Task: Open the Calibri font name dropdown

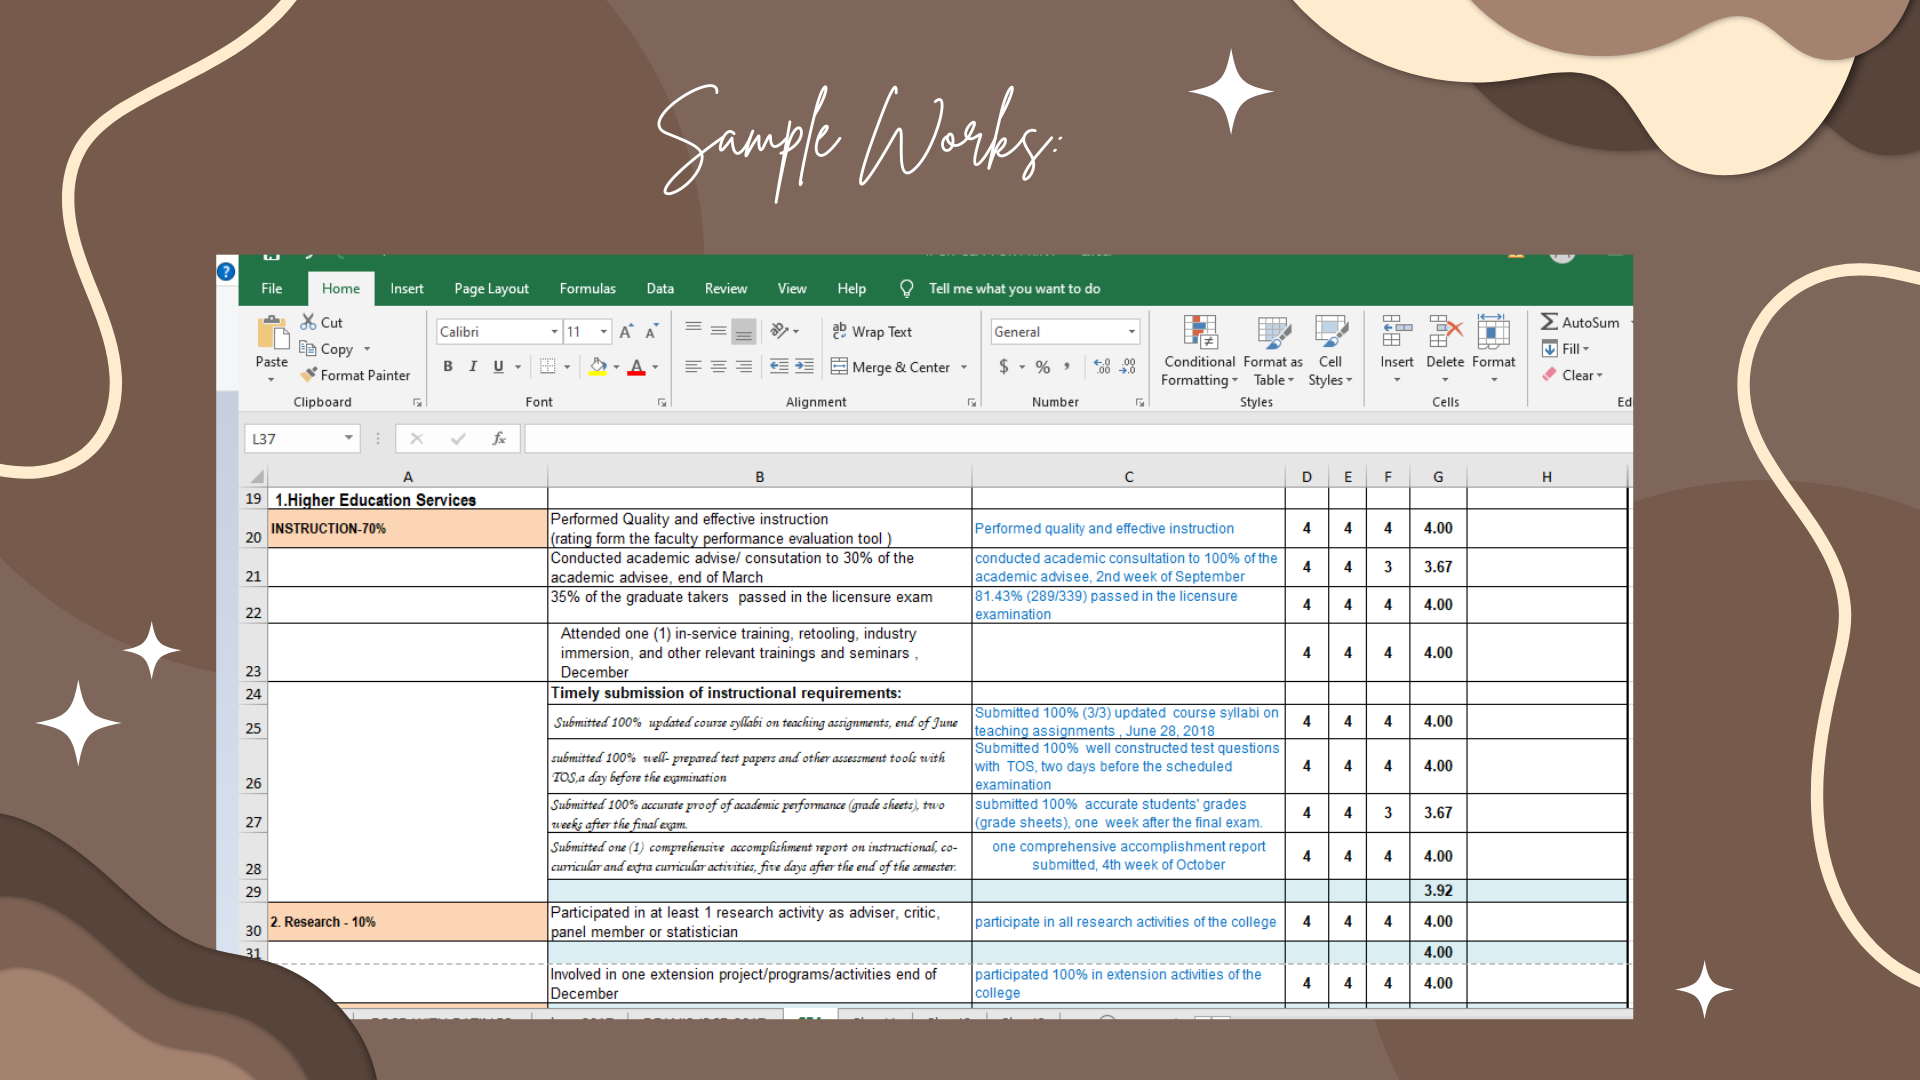Action: (554, 332)
